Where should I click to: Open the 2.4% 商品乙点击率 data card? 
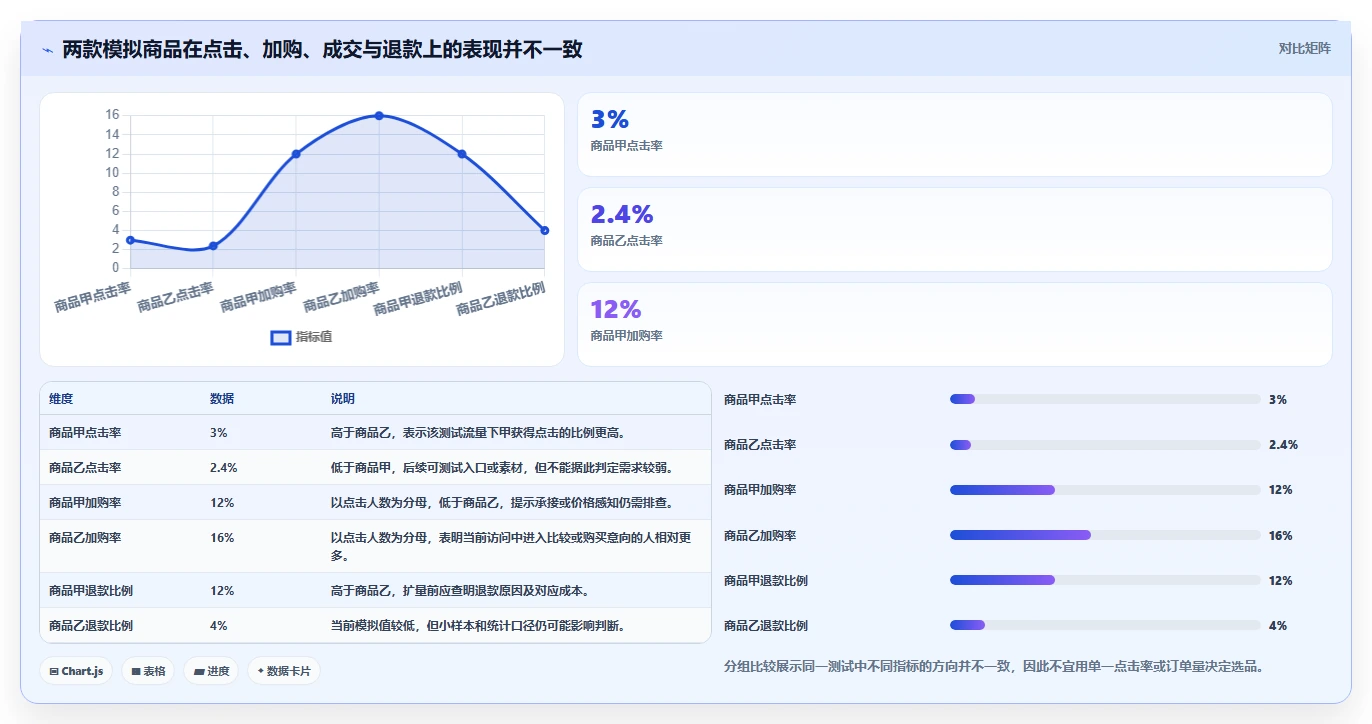[x=955, y=230]
